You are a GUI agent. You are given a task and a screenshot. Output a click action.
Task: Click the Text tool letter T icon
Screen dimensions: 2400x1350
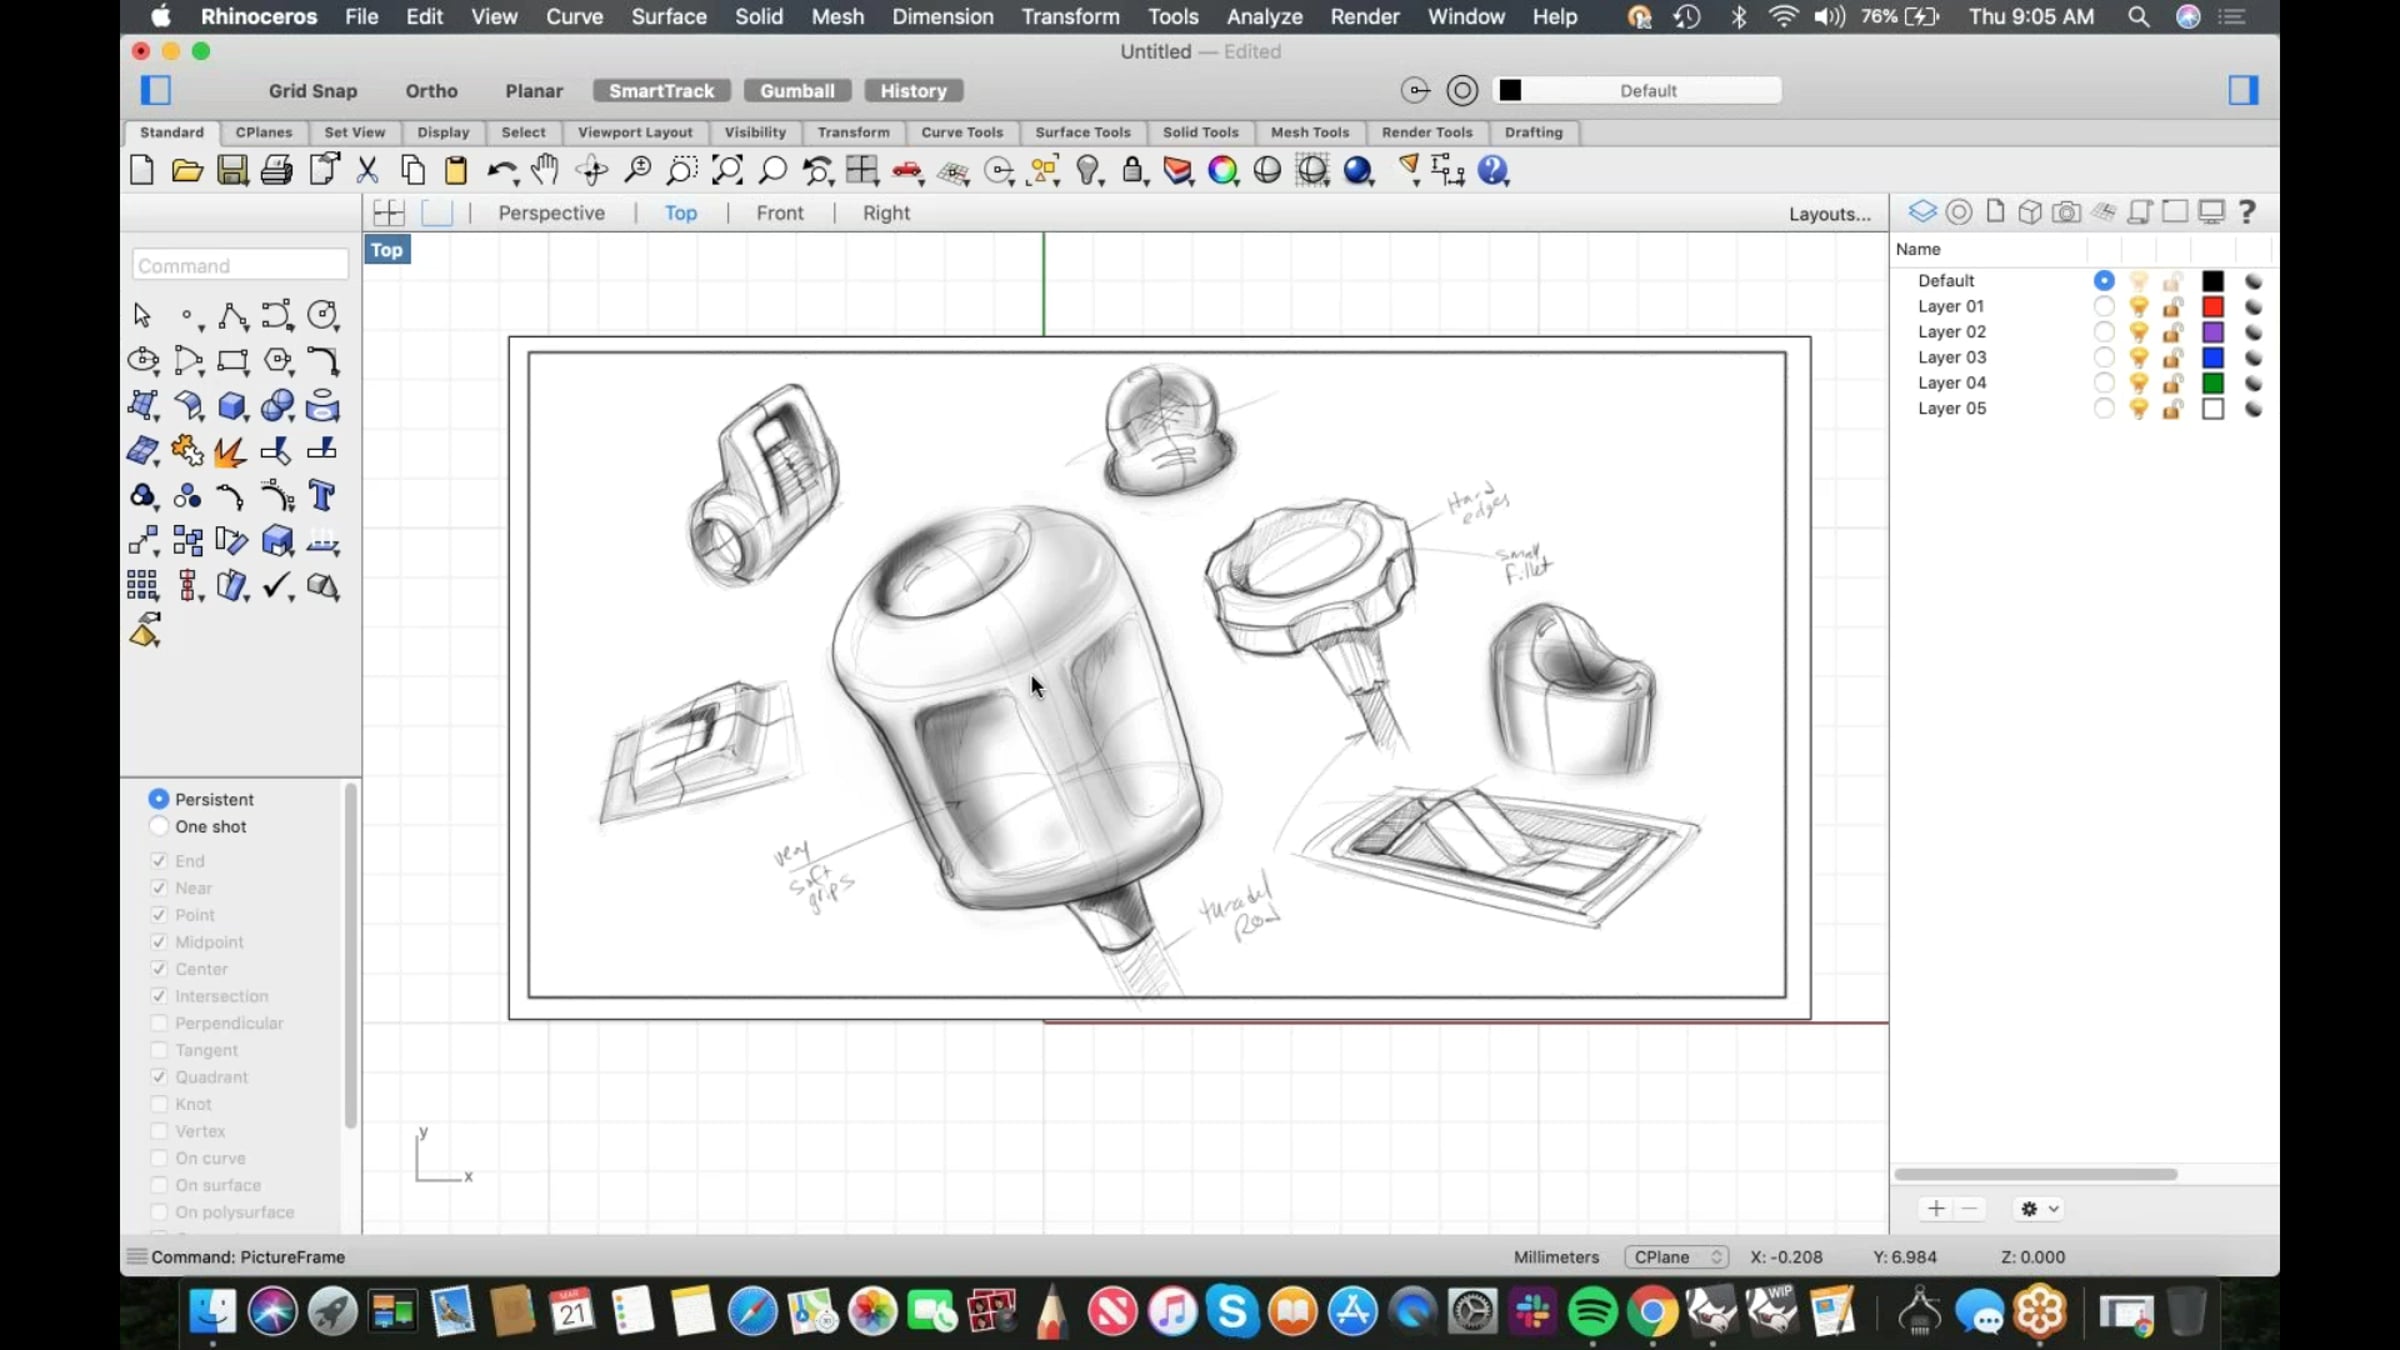click(322, 496)
